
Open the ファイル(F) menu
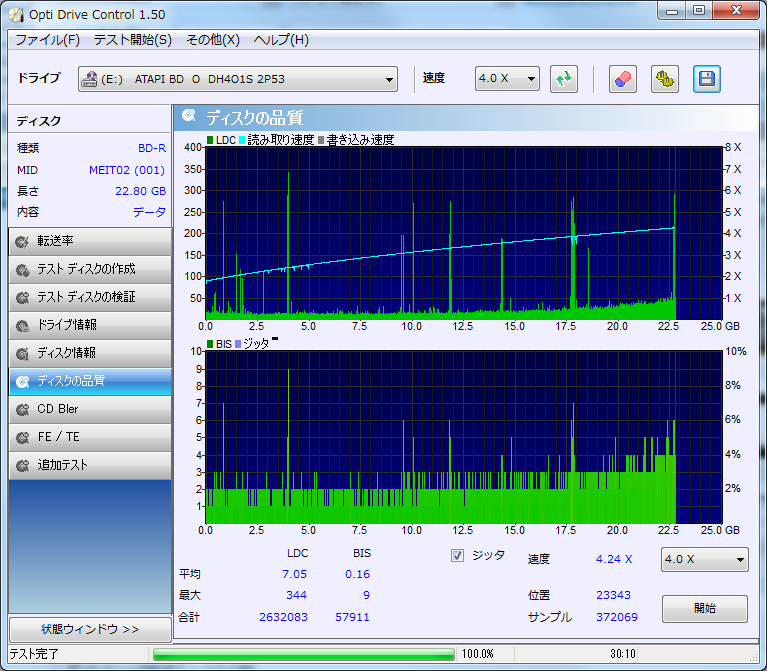47,40
